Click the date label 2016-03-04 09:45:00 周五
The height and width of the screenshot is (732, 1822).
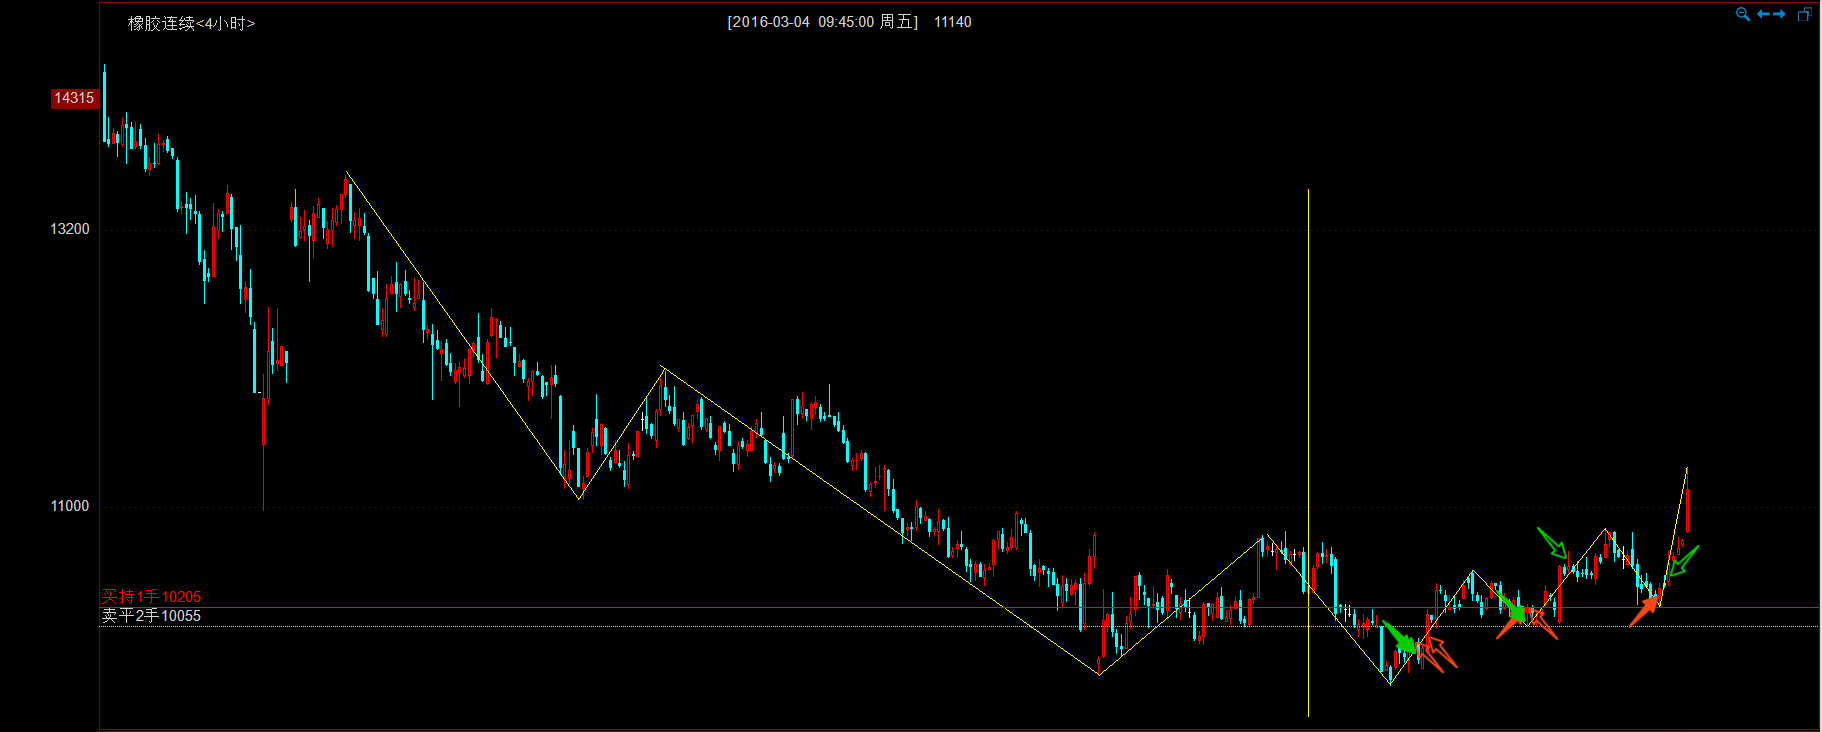point(822,22)
